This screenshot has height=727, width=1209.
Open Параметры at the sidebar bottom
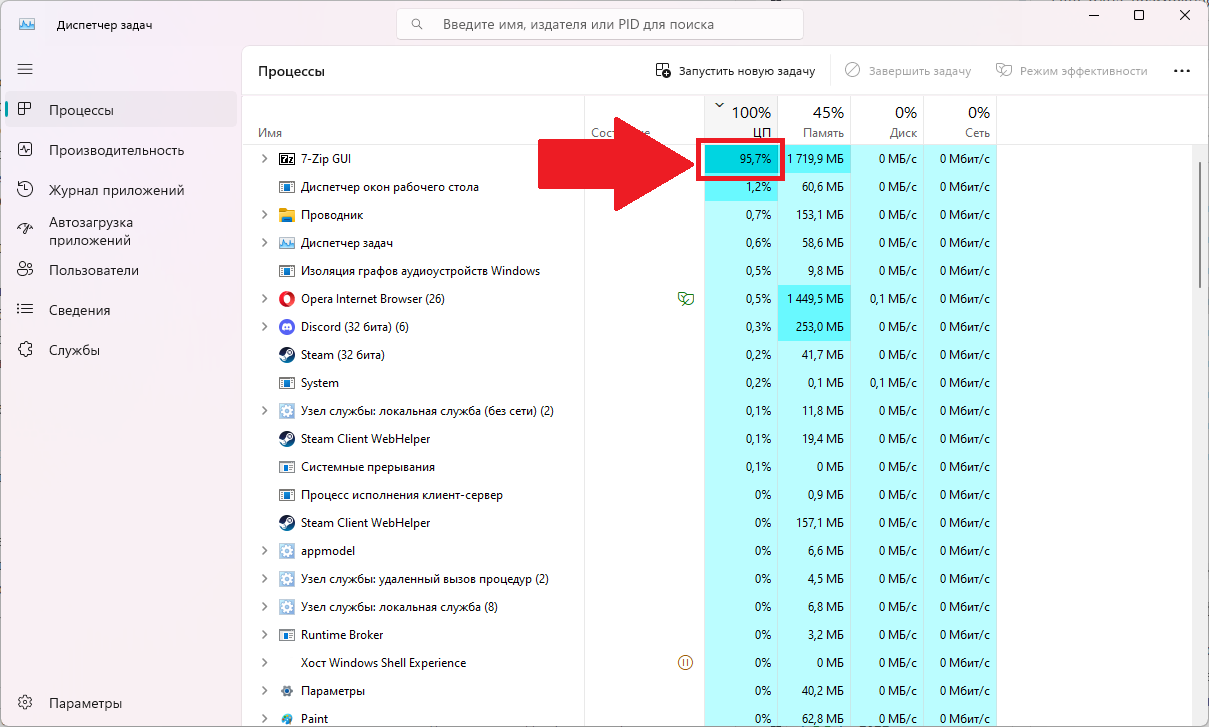(85, 703)
